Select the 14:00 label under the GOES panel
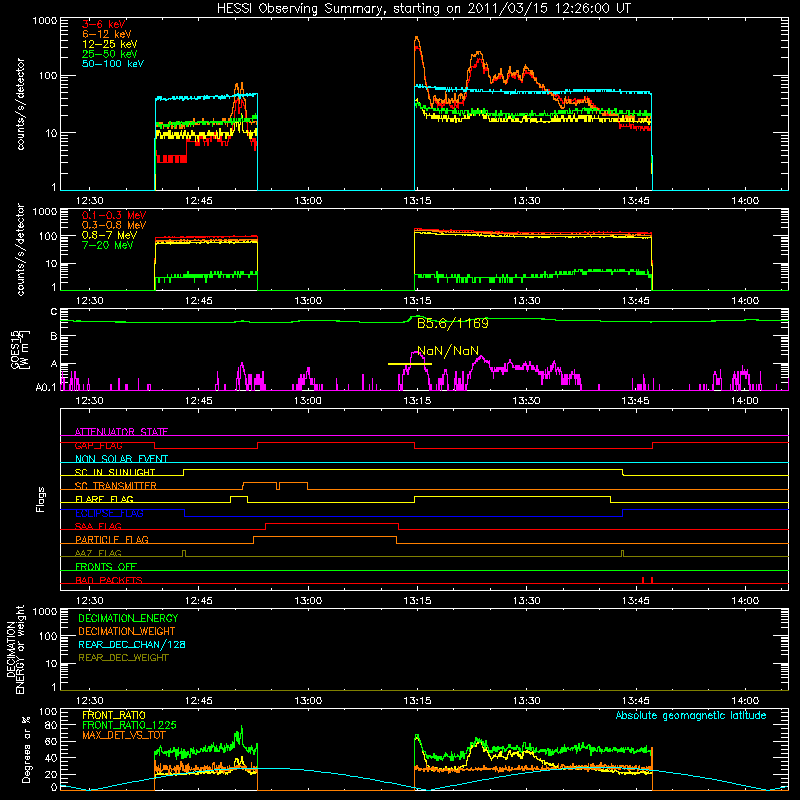Screen dimensions: 800x800 (x=745, y=401)
